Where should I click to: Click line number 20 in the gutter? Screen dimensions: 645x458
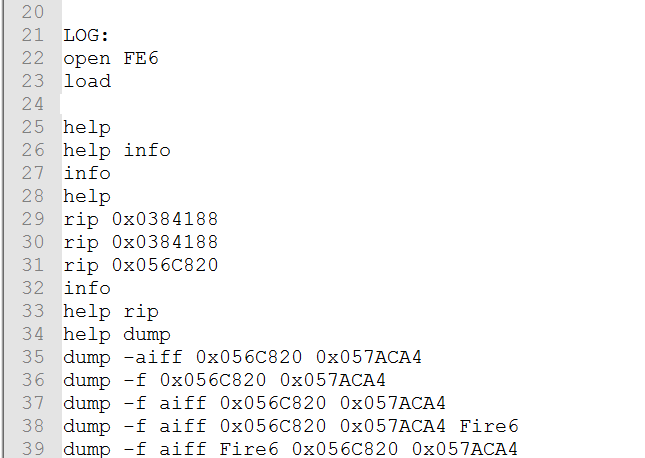click(32, 12)
